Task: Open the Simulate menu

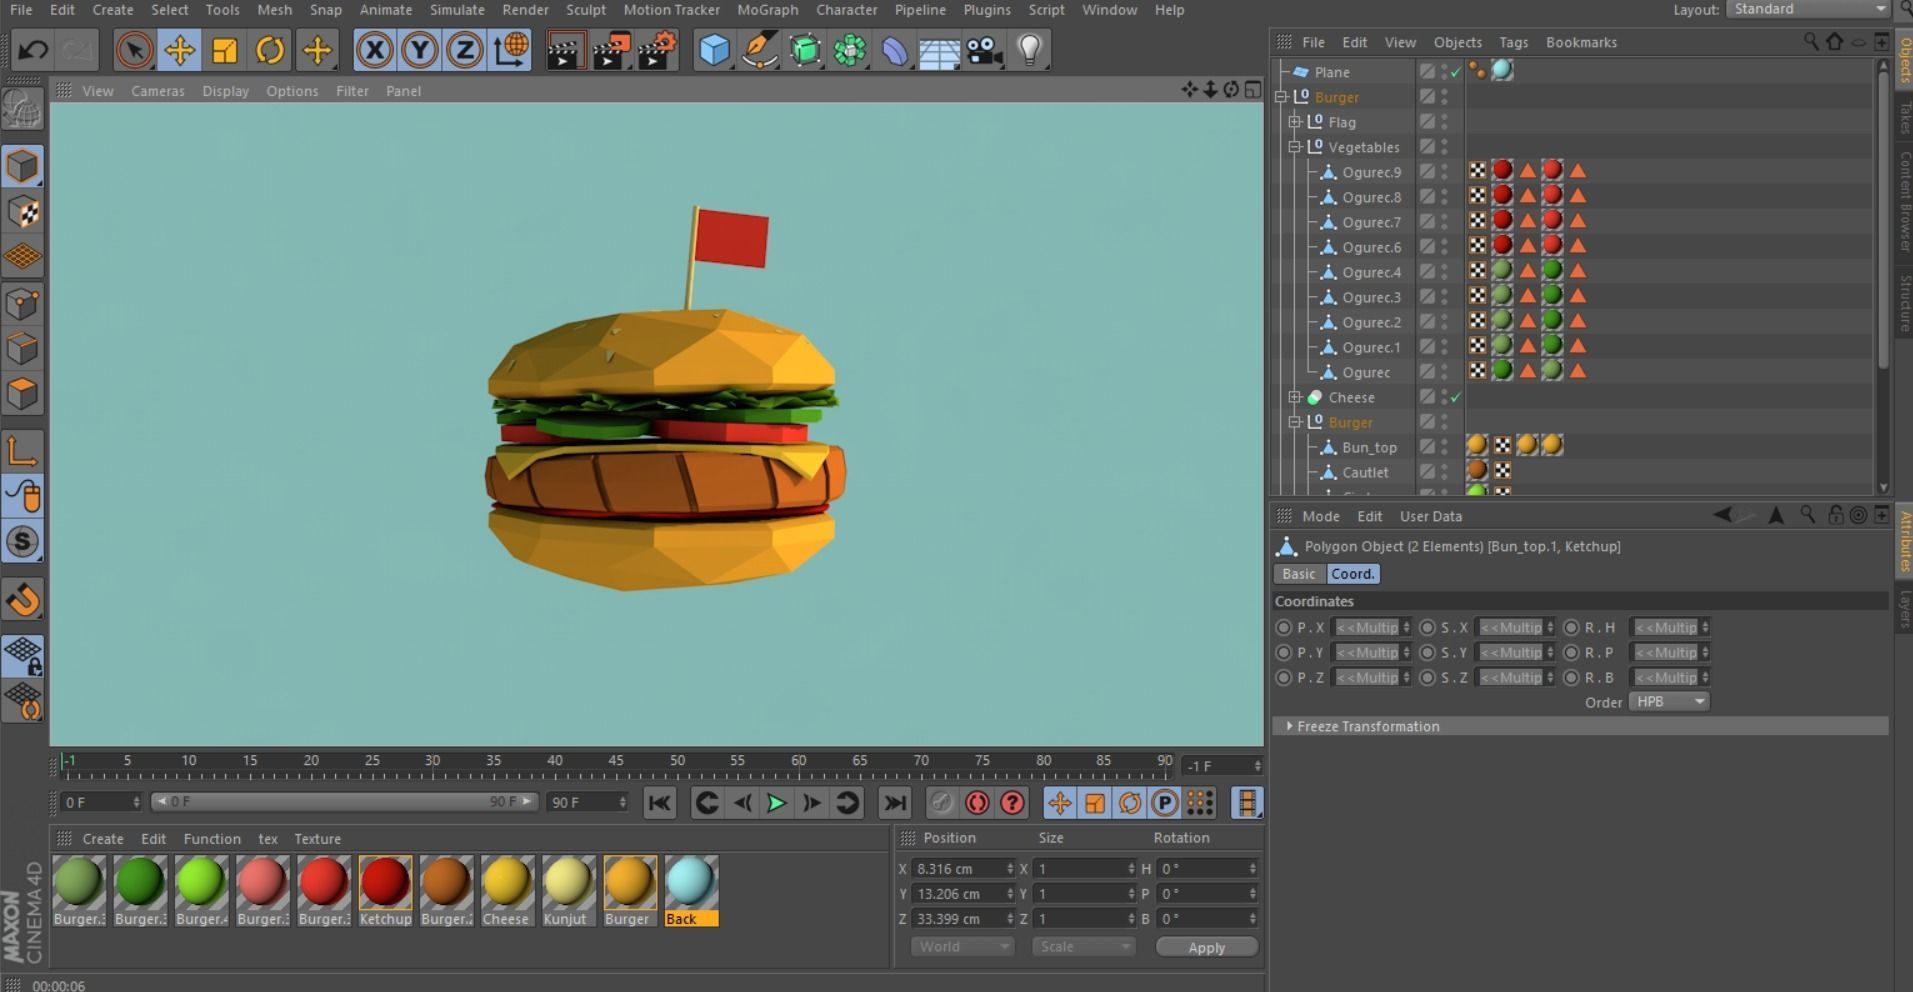Action: 457,10
